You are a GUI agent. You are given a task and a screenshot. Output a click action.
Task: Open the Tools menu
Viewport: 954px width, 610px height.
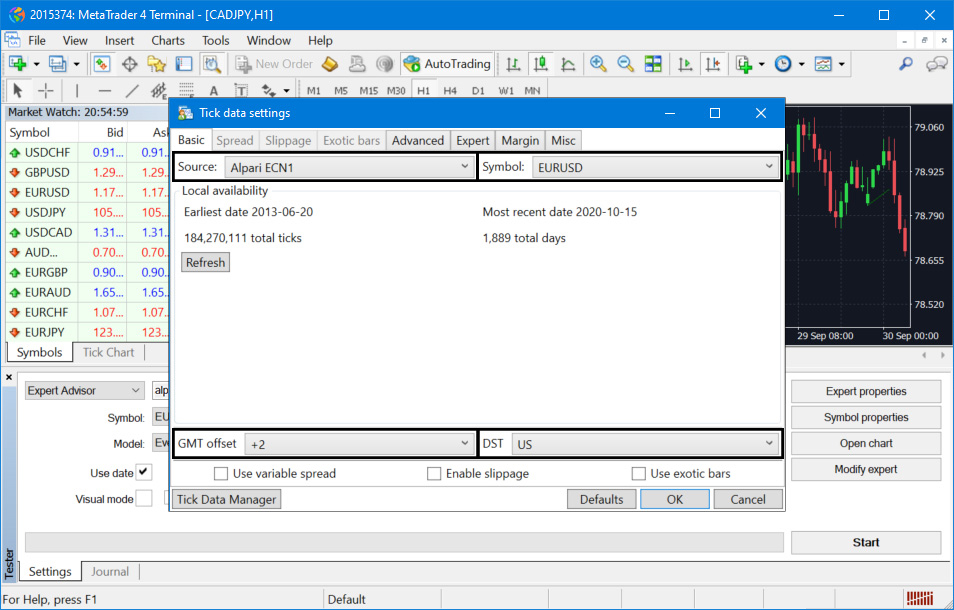tap(215, 41)
